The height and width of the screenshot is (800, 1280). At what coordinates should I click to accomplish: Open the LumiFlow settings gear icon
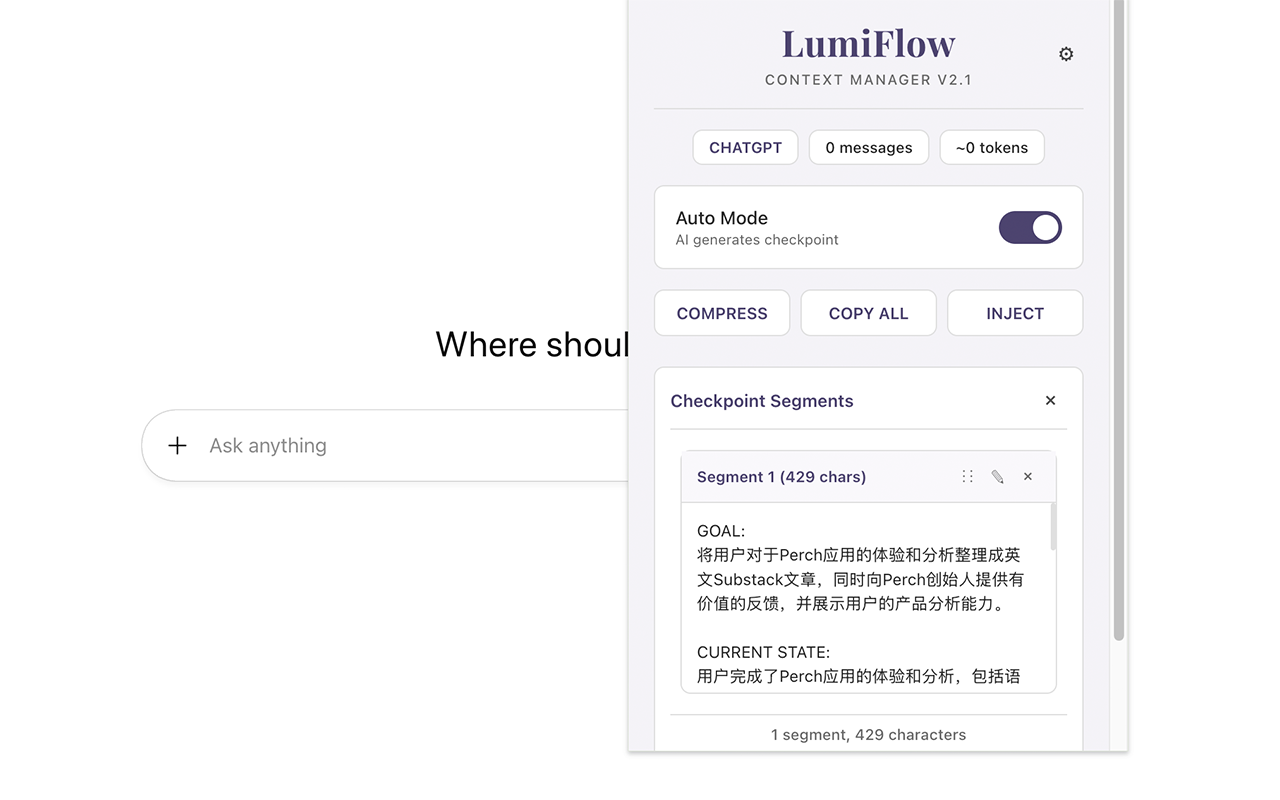tap(1066, 54)
